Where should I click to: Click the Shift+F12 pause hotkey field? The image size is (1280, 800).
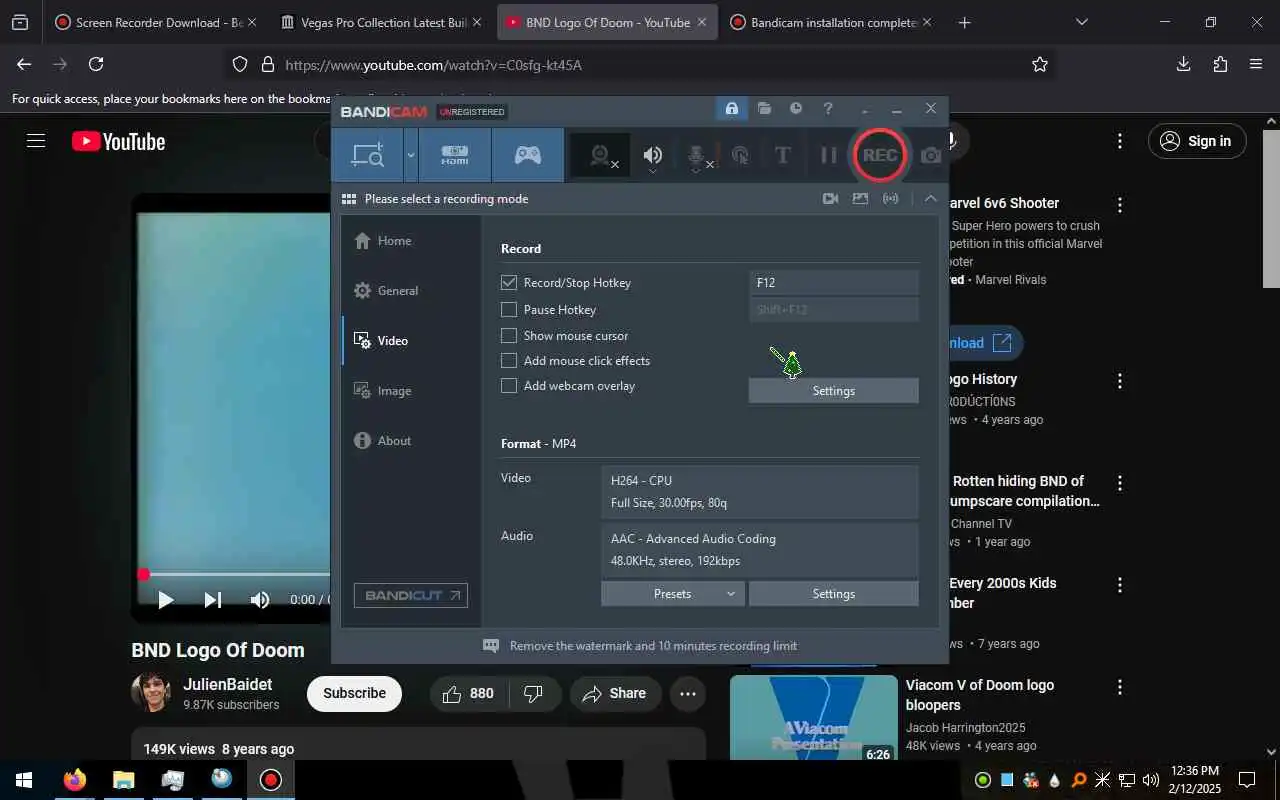pos(834,310)
